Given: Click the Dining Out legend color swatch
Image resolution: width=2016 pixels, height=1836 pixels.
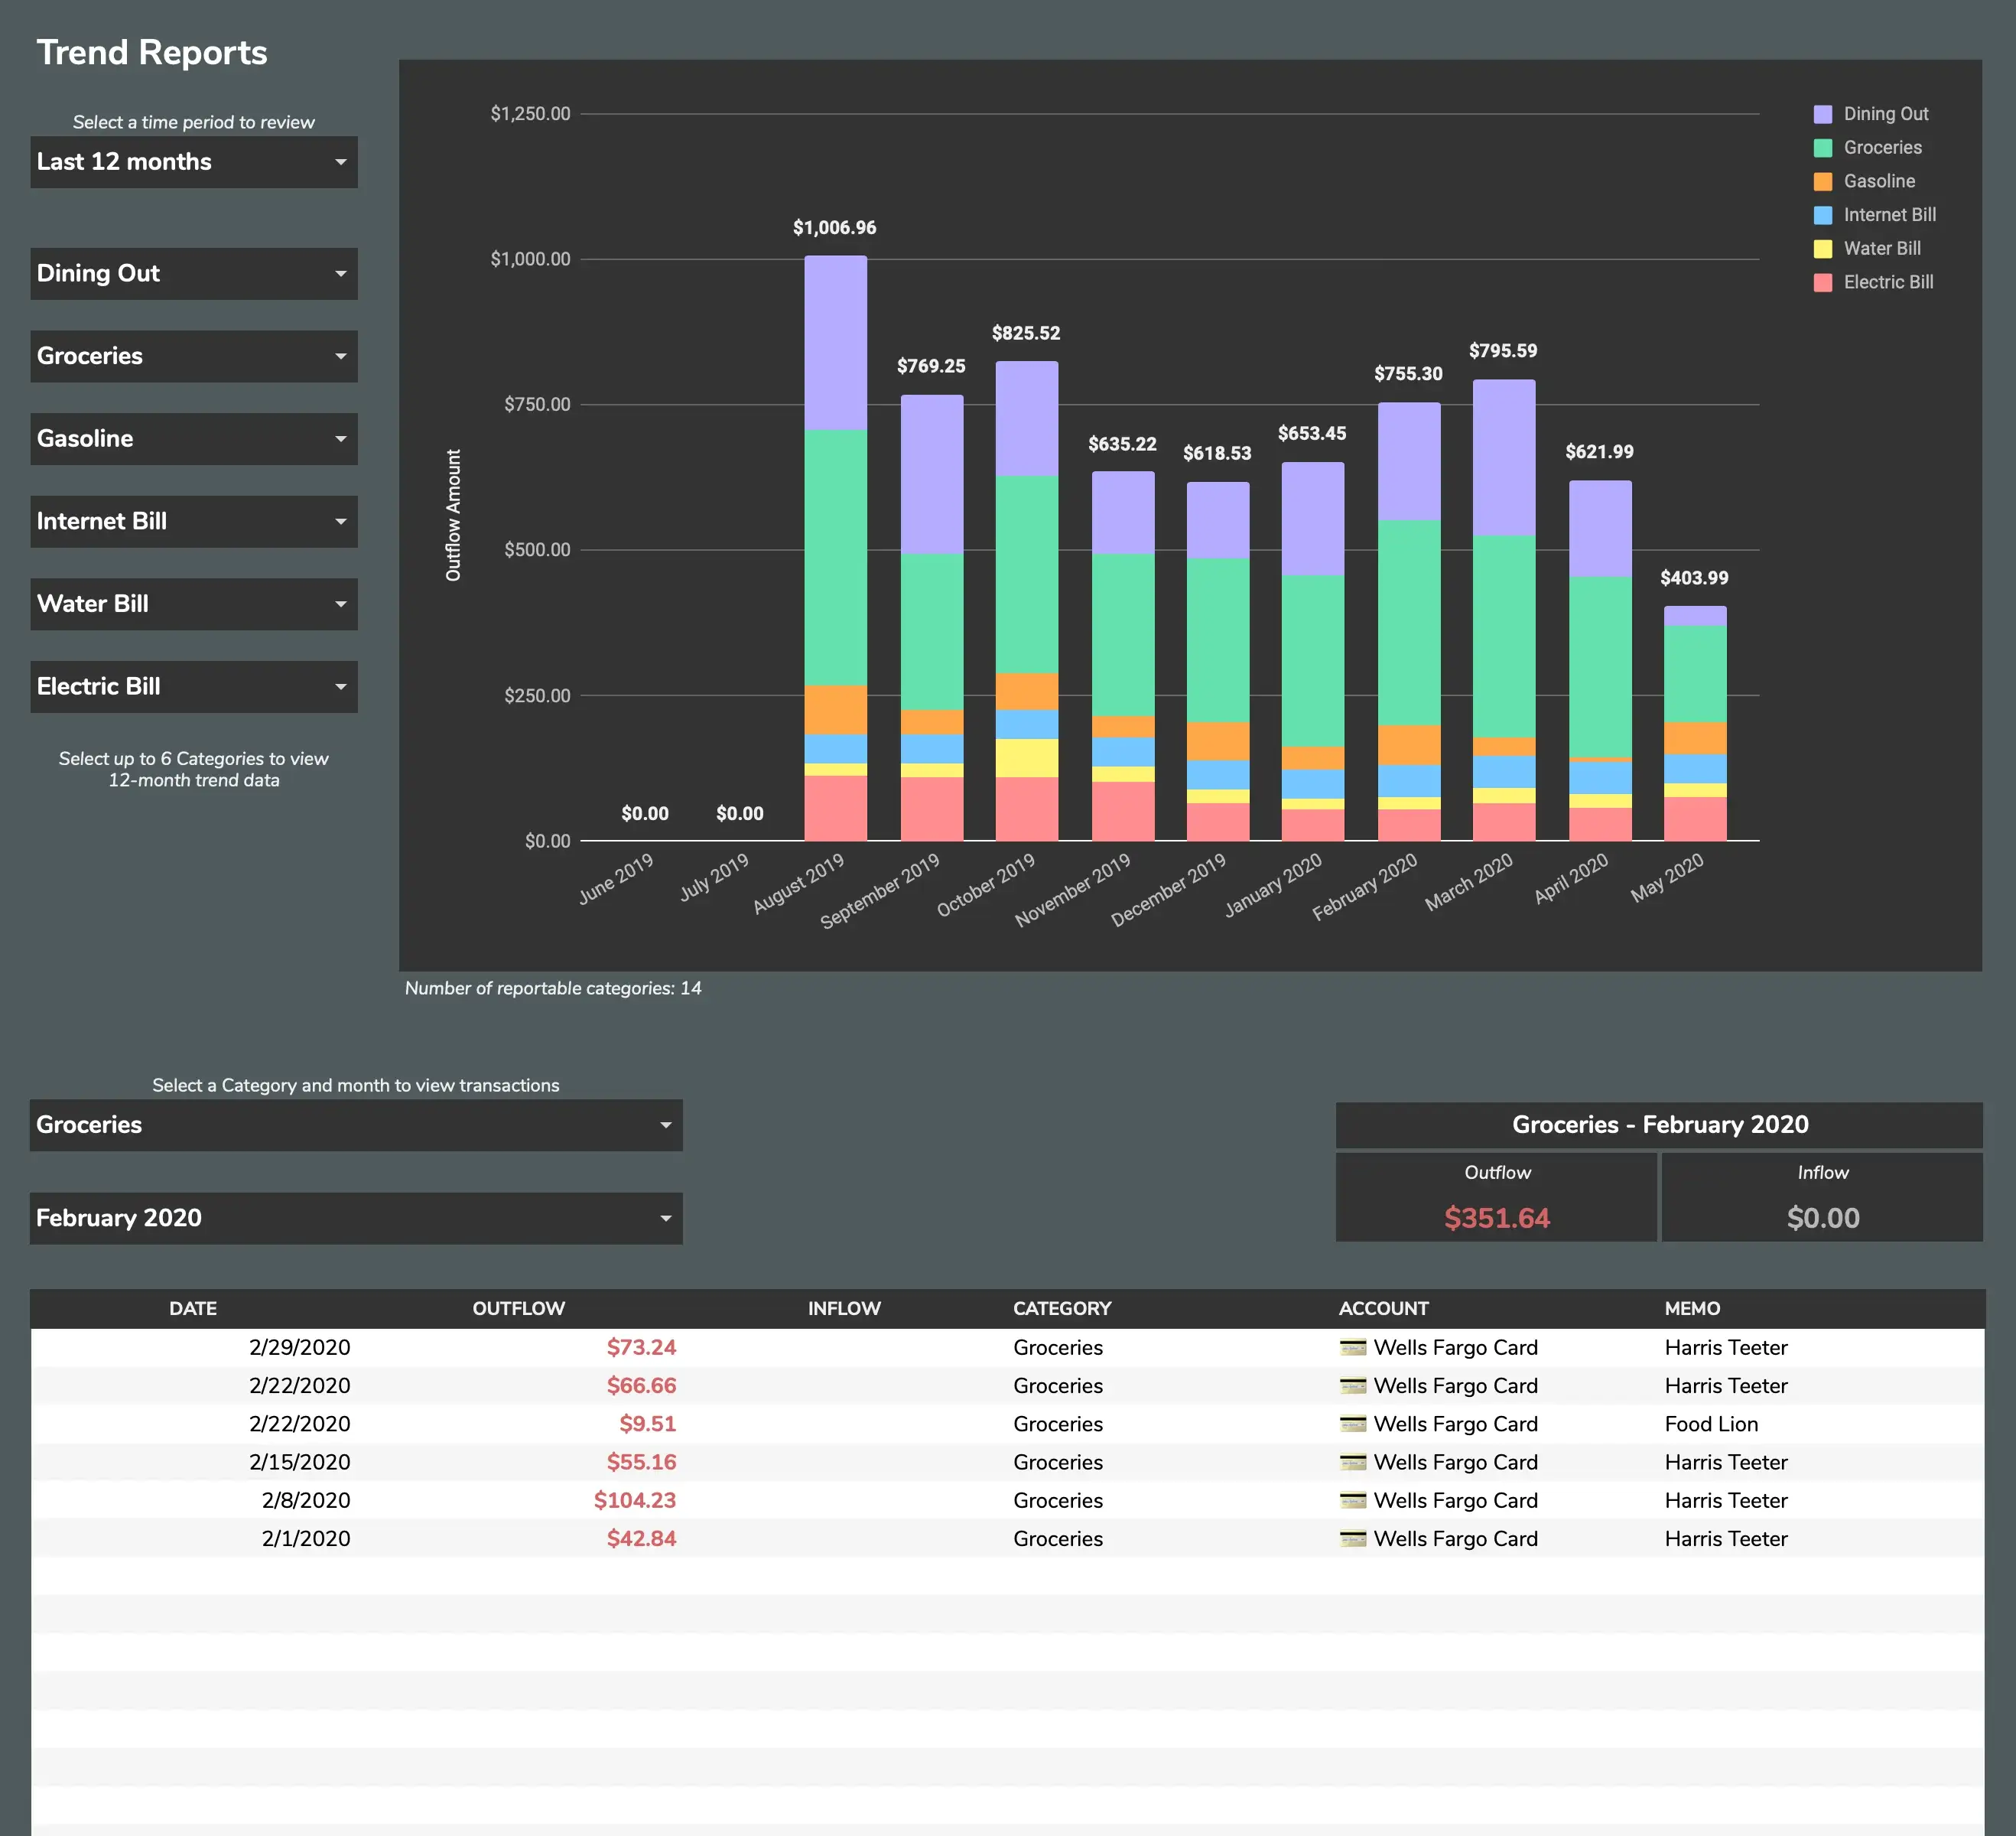Looking at the screenshot, I should pyautogui.click(x=1823, y=114).
